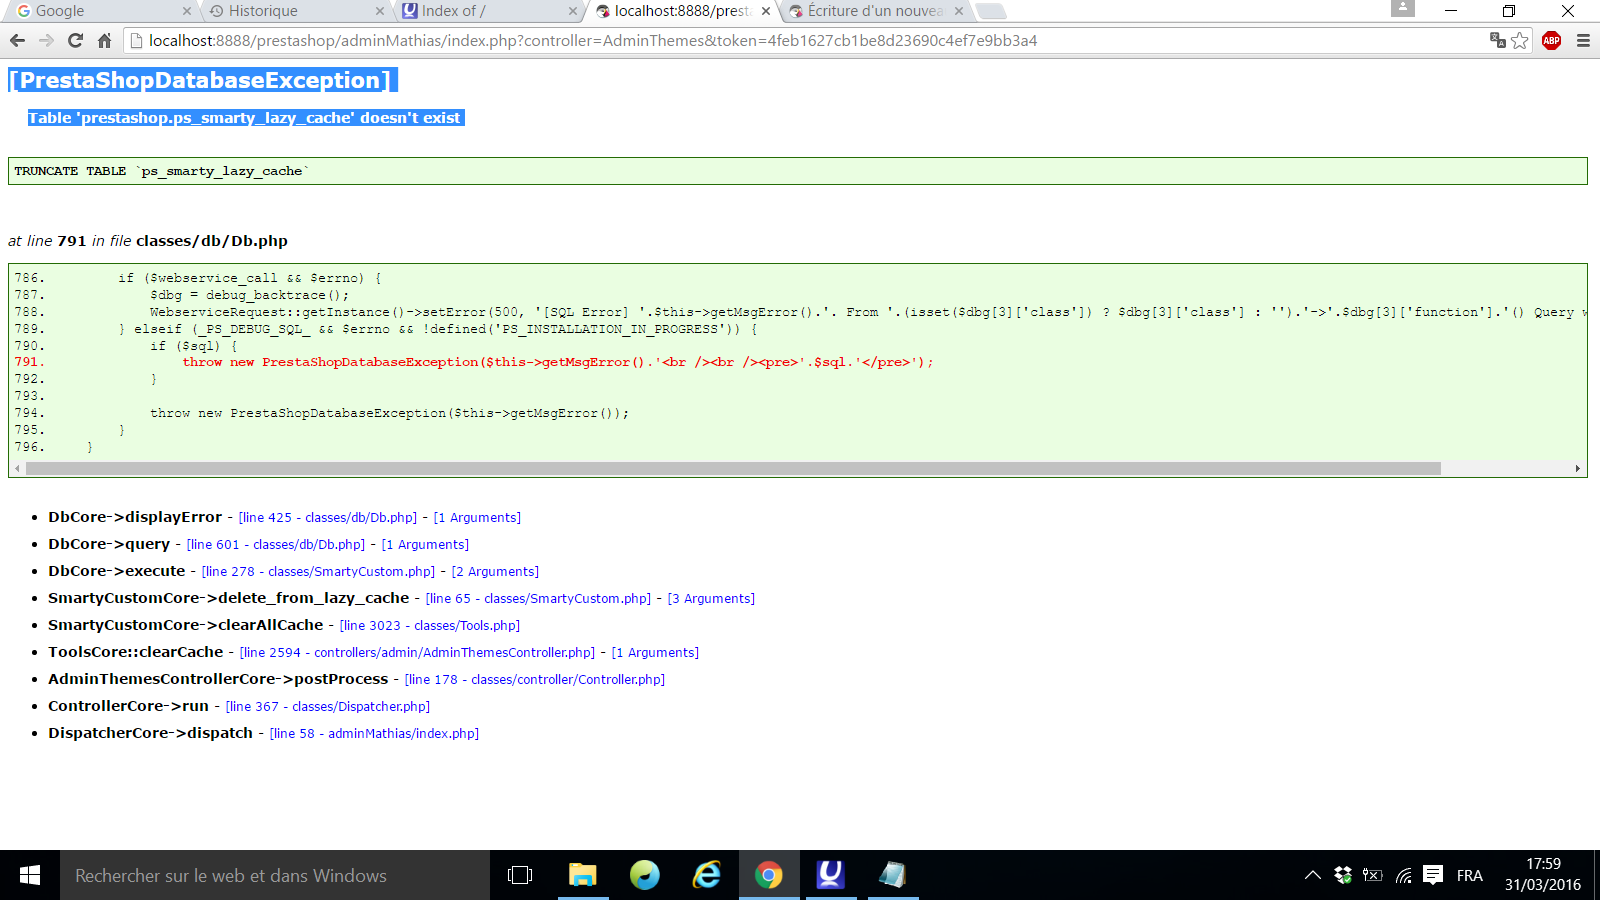Click highlighted code line 791
Image resolution: width=1600 pixels, height=900 pixels.
coord(557,362)
